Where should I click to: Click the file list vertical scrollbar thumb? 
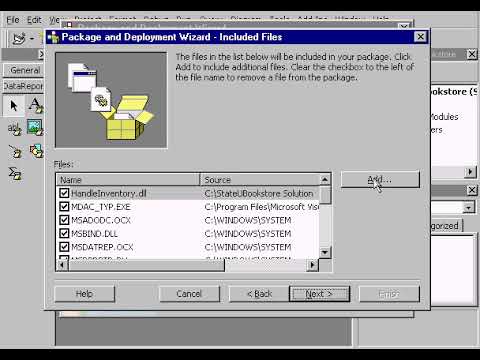[x=325, y=195]
